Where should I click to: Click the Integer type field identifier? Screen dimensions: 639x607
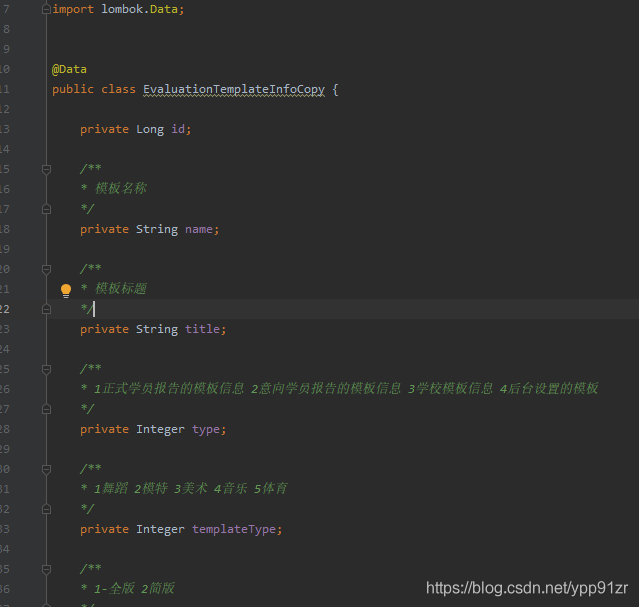pos(208,429)
